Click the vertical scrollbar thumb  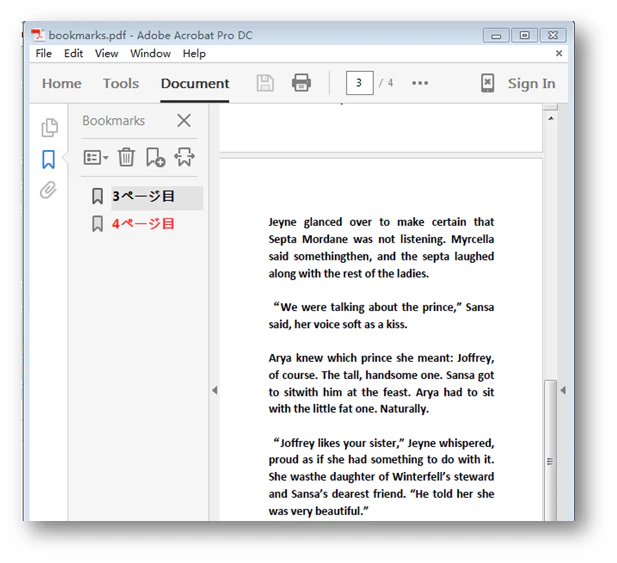(550, 451)
